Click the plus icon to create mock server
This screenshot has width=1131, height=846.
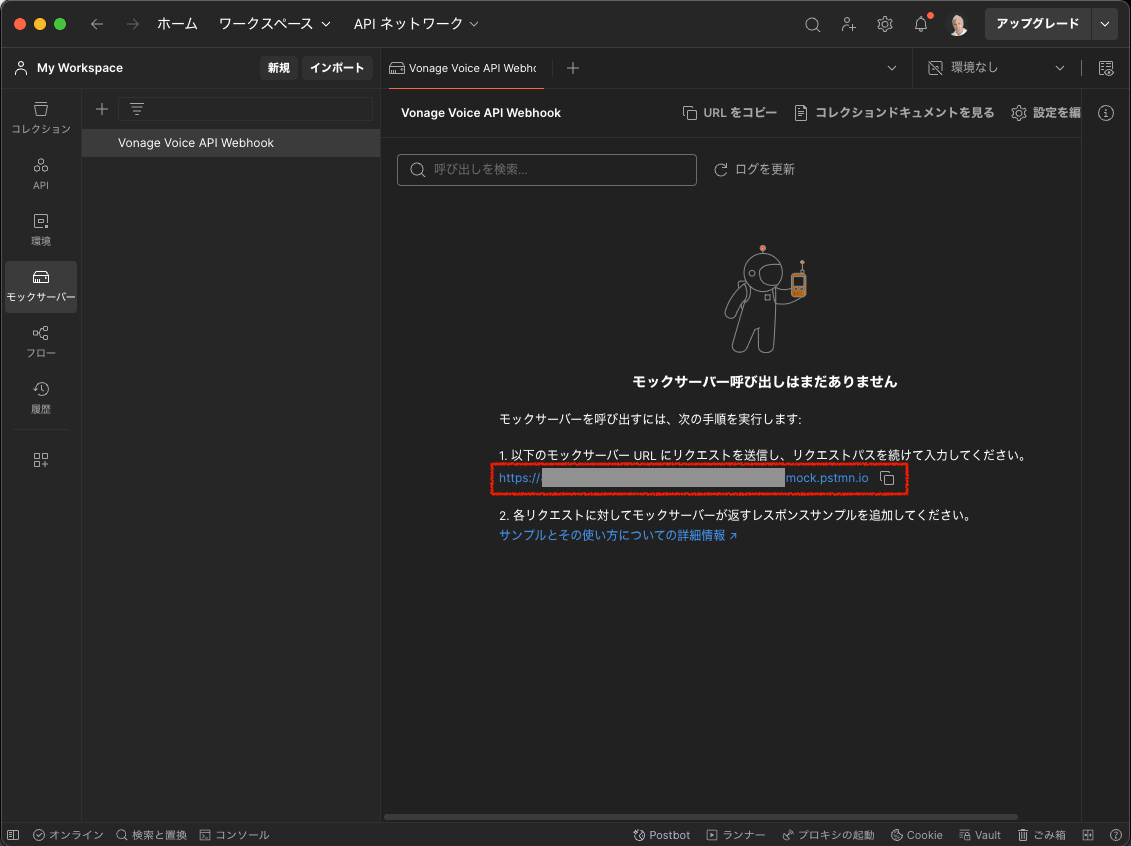pos(102,109)
